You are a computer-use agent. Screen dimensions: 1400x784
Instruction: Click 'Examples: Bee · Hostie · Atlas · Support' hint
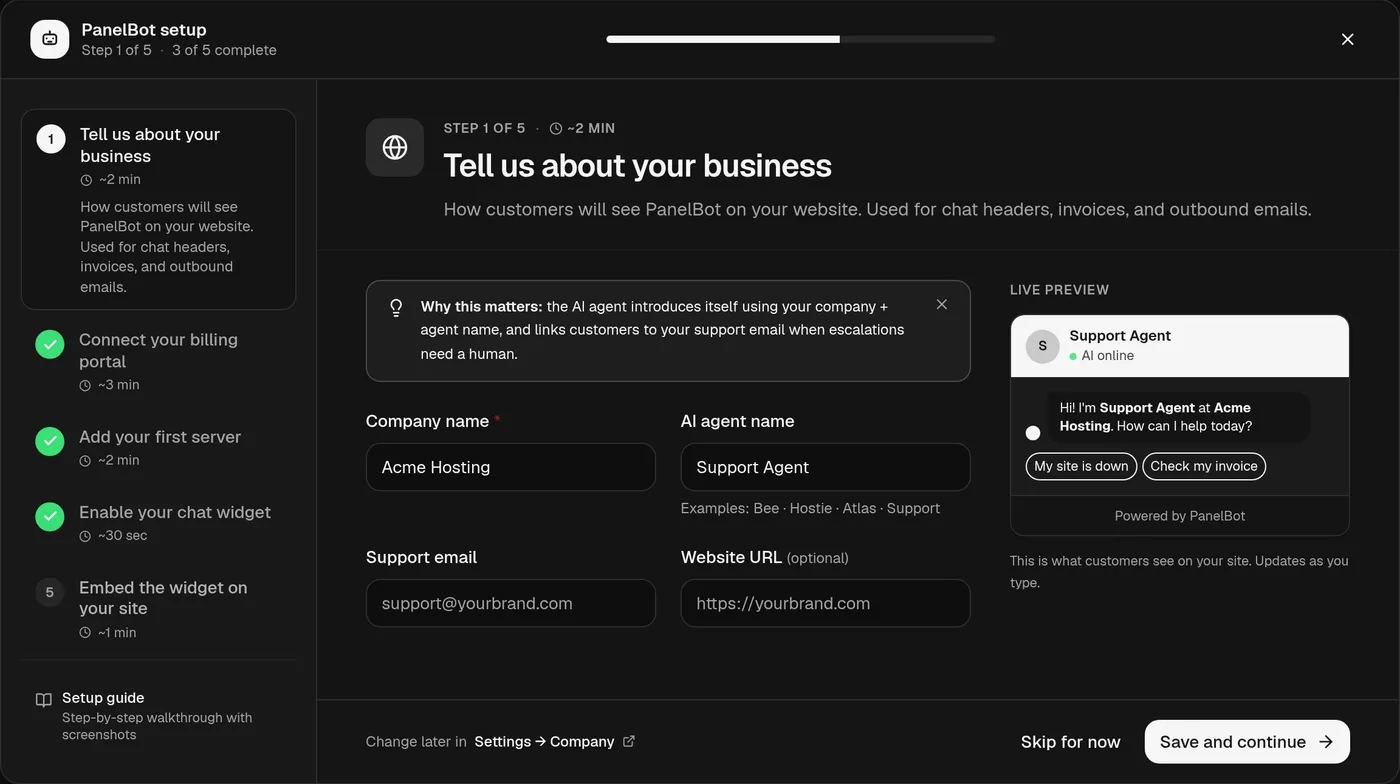pyautogui.click(x=810, y=508)
